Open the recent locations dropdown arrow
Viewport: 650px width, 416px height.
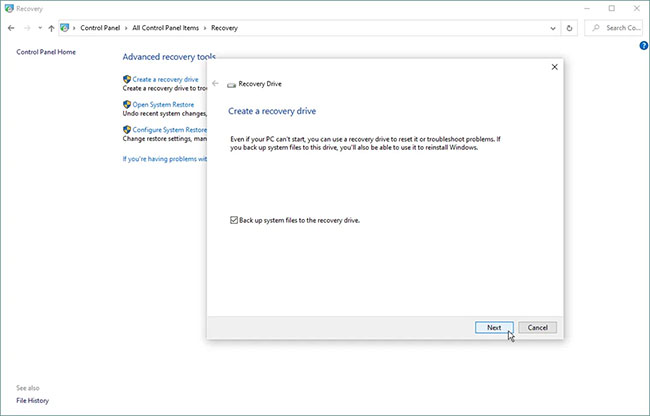(40, 28)
